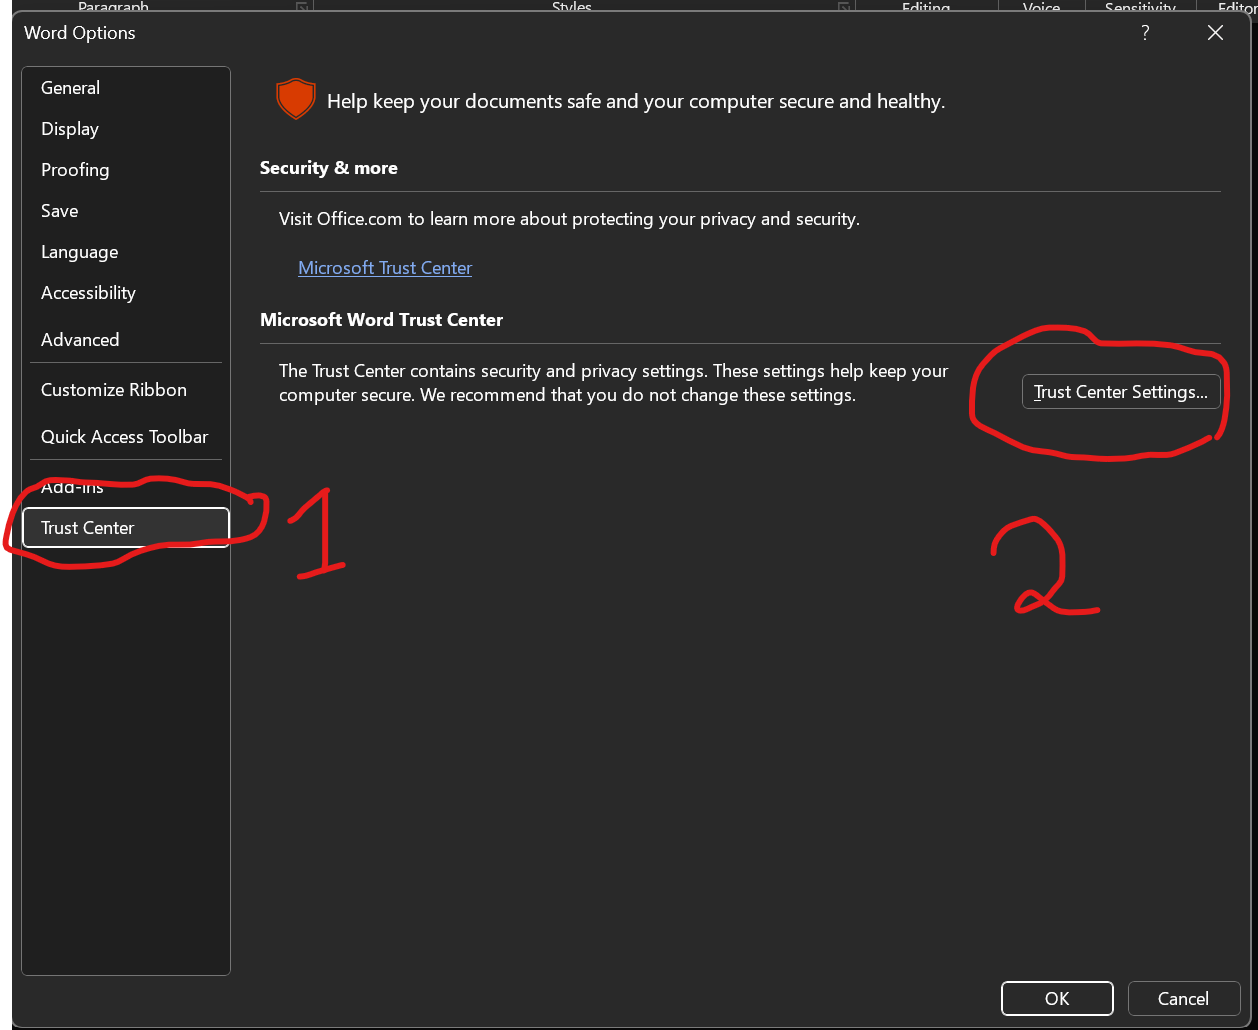The width and height of the screenshot is (1258, 1030).
Task: Open the Display options page
Action: 69,129
